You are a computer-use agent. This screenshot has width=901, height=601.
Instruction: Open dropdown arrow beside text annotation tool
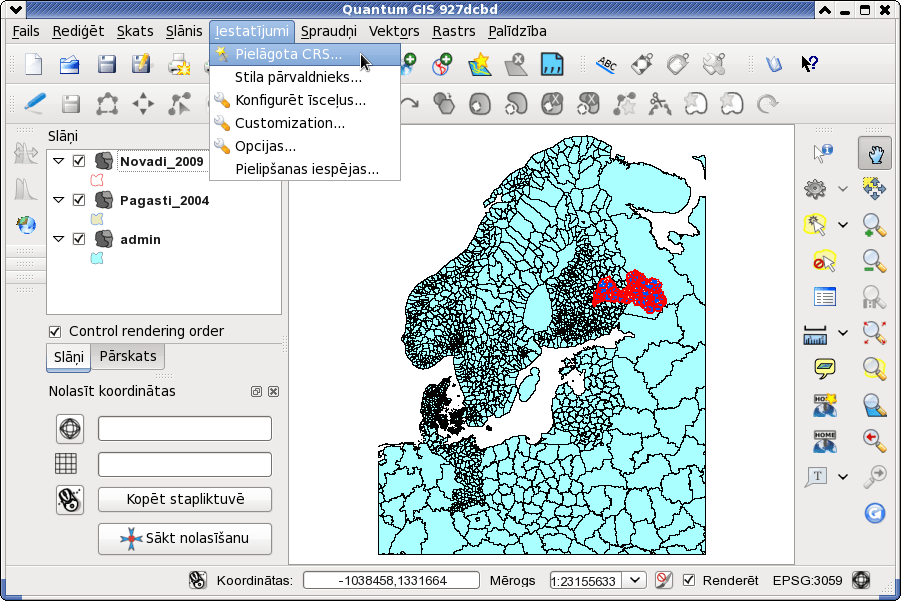tap(842, 476)
